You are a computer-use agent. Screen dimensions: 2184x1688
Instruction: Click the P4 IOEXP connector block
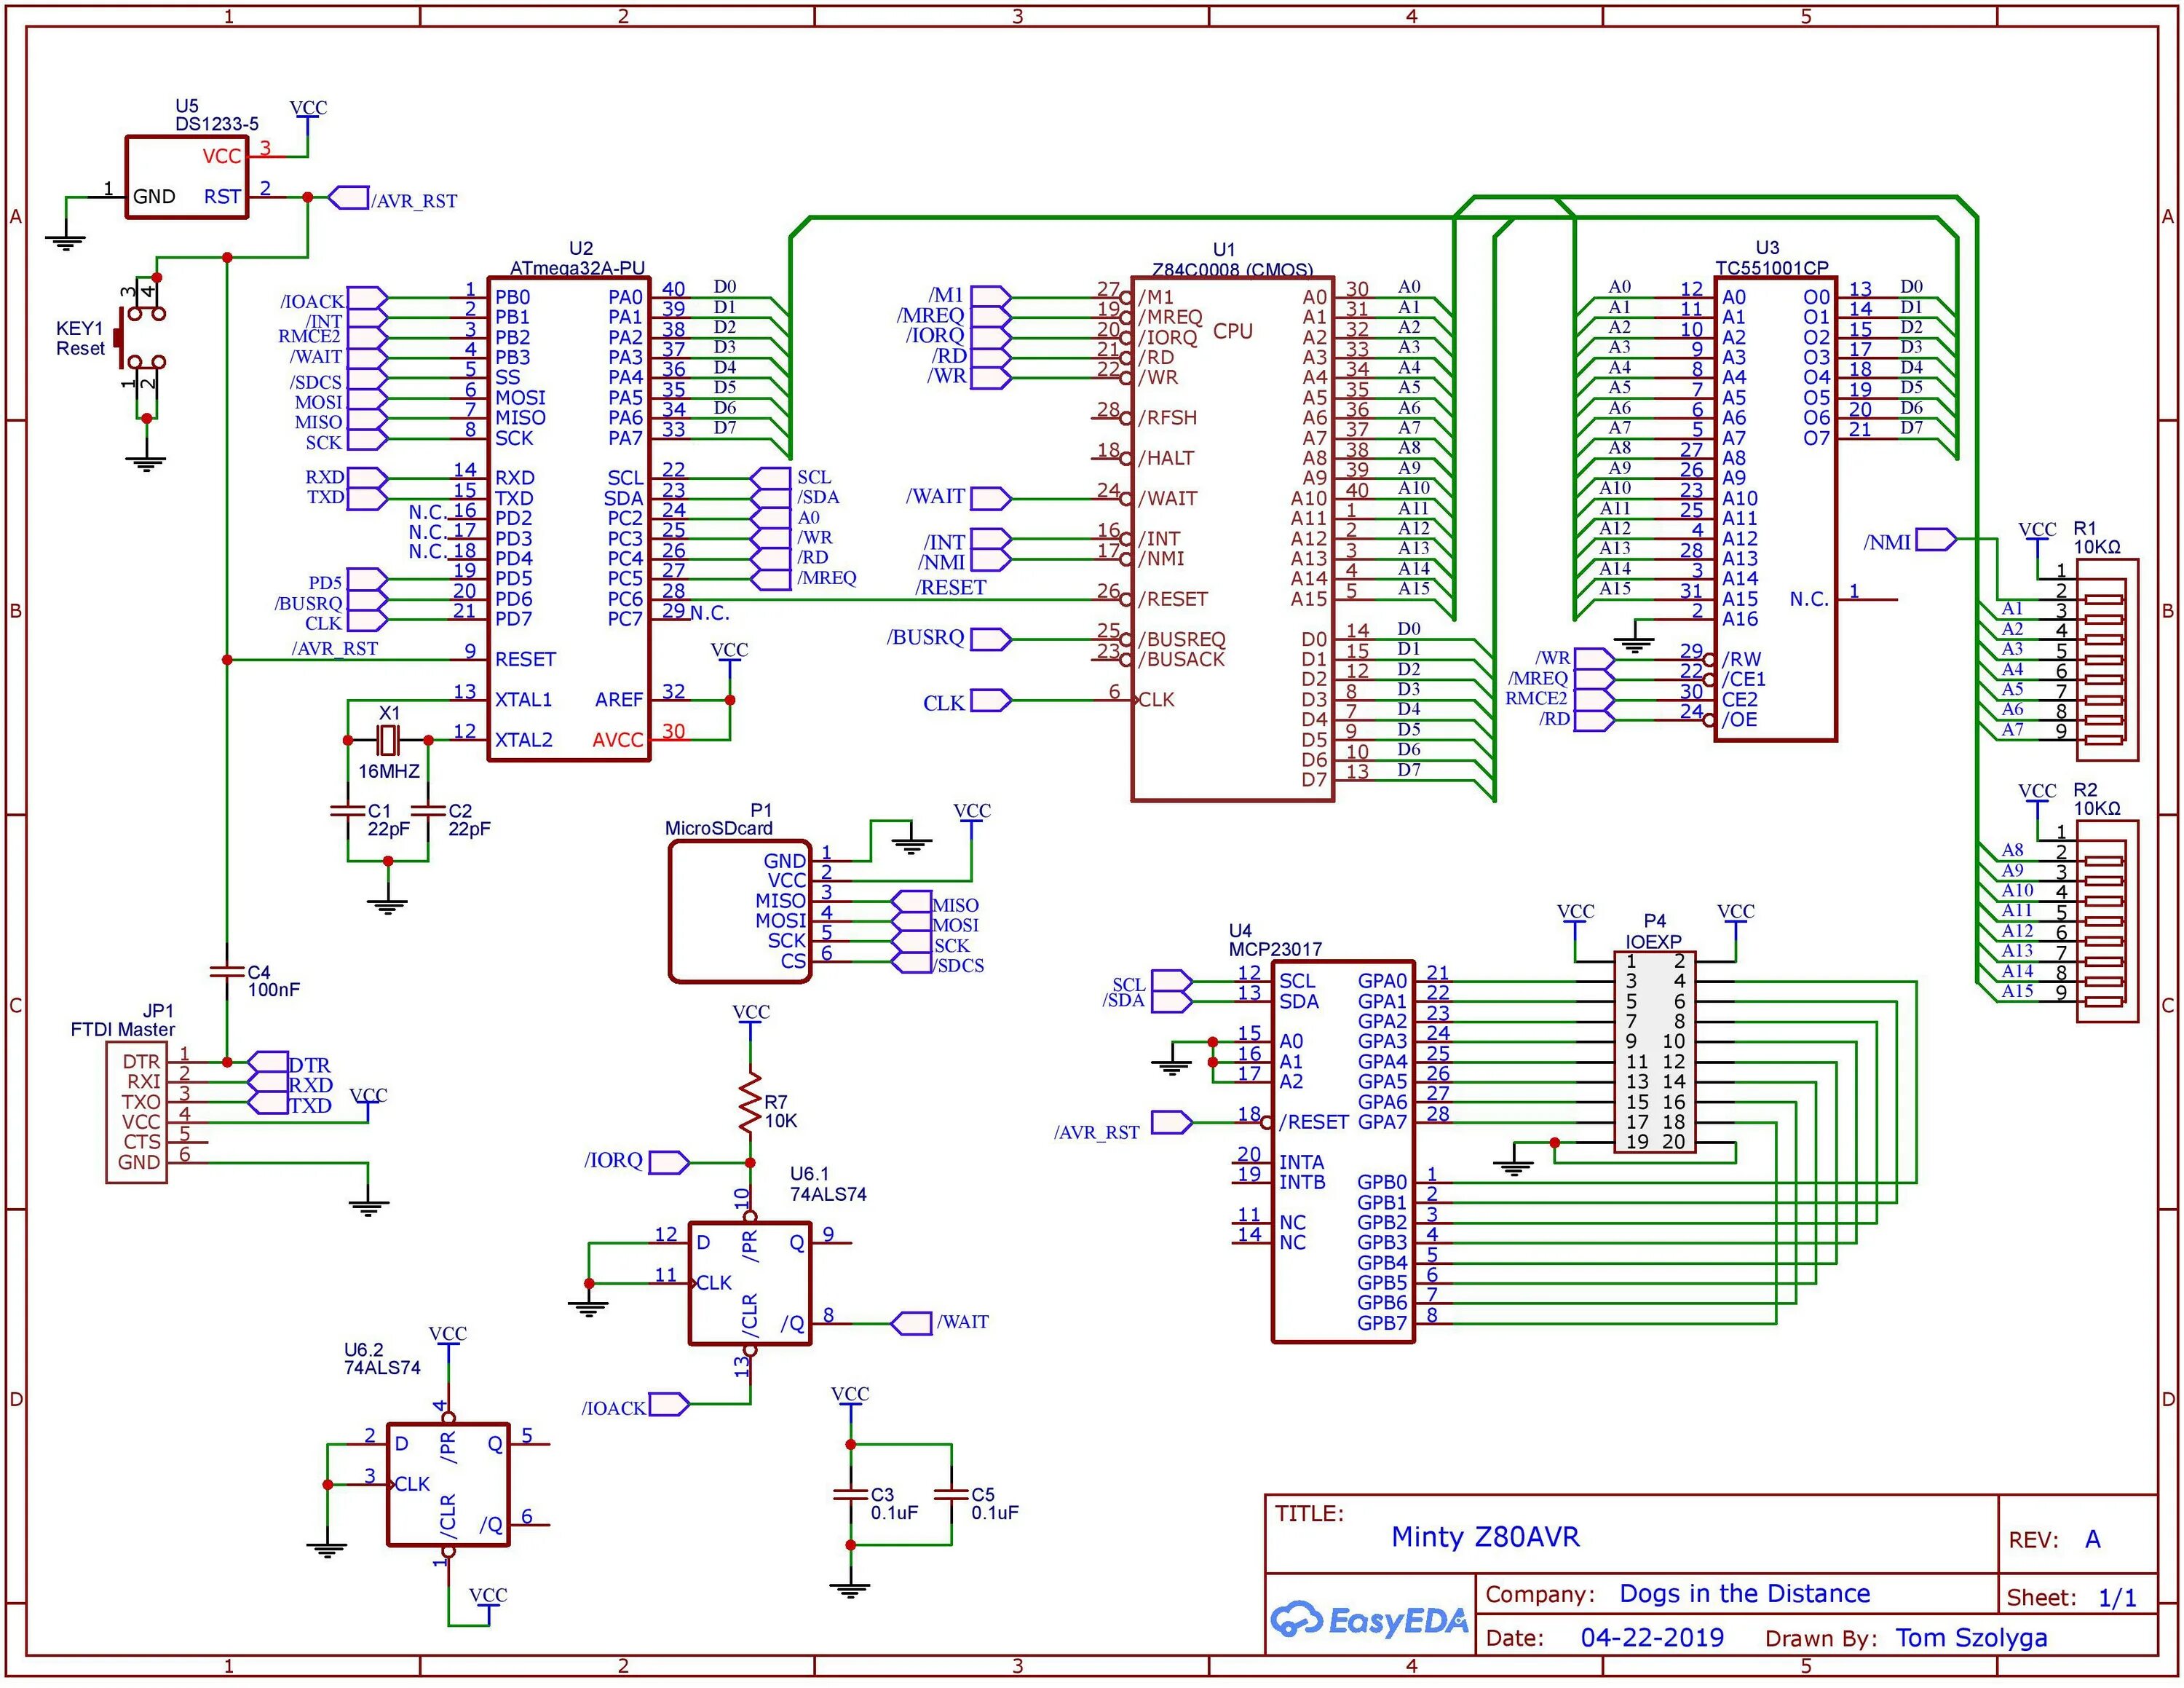[x=1654, y=1052]
